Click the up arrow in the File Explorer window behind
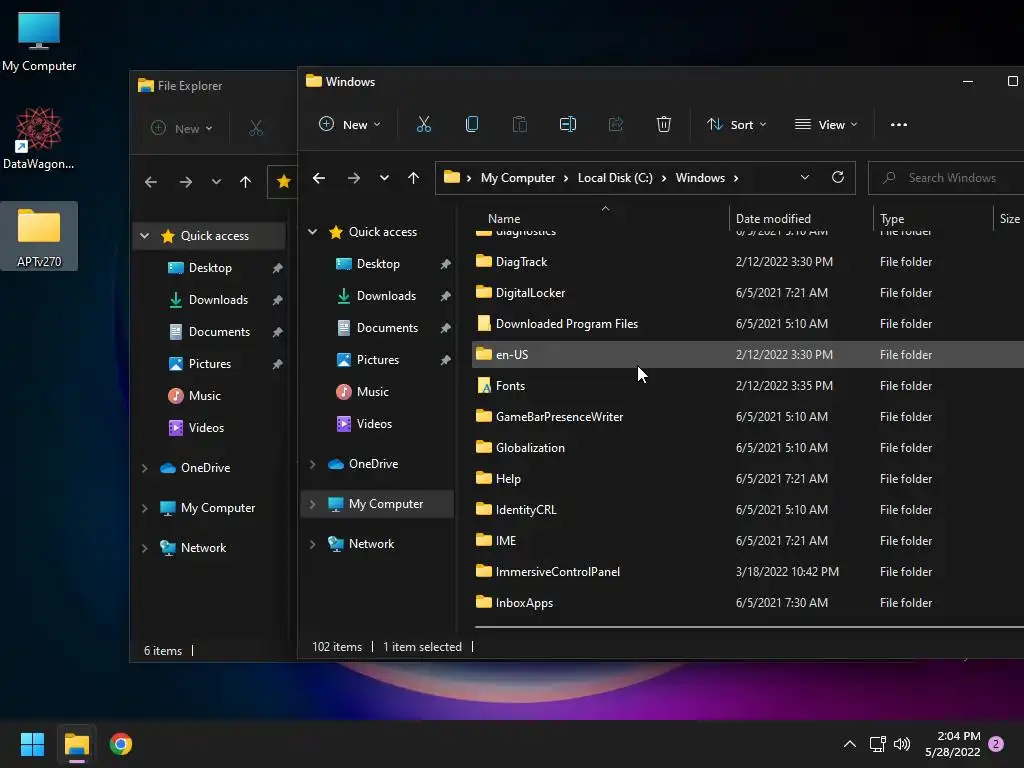 246,182
